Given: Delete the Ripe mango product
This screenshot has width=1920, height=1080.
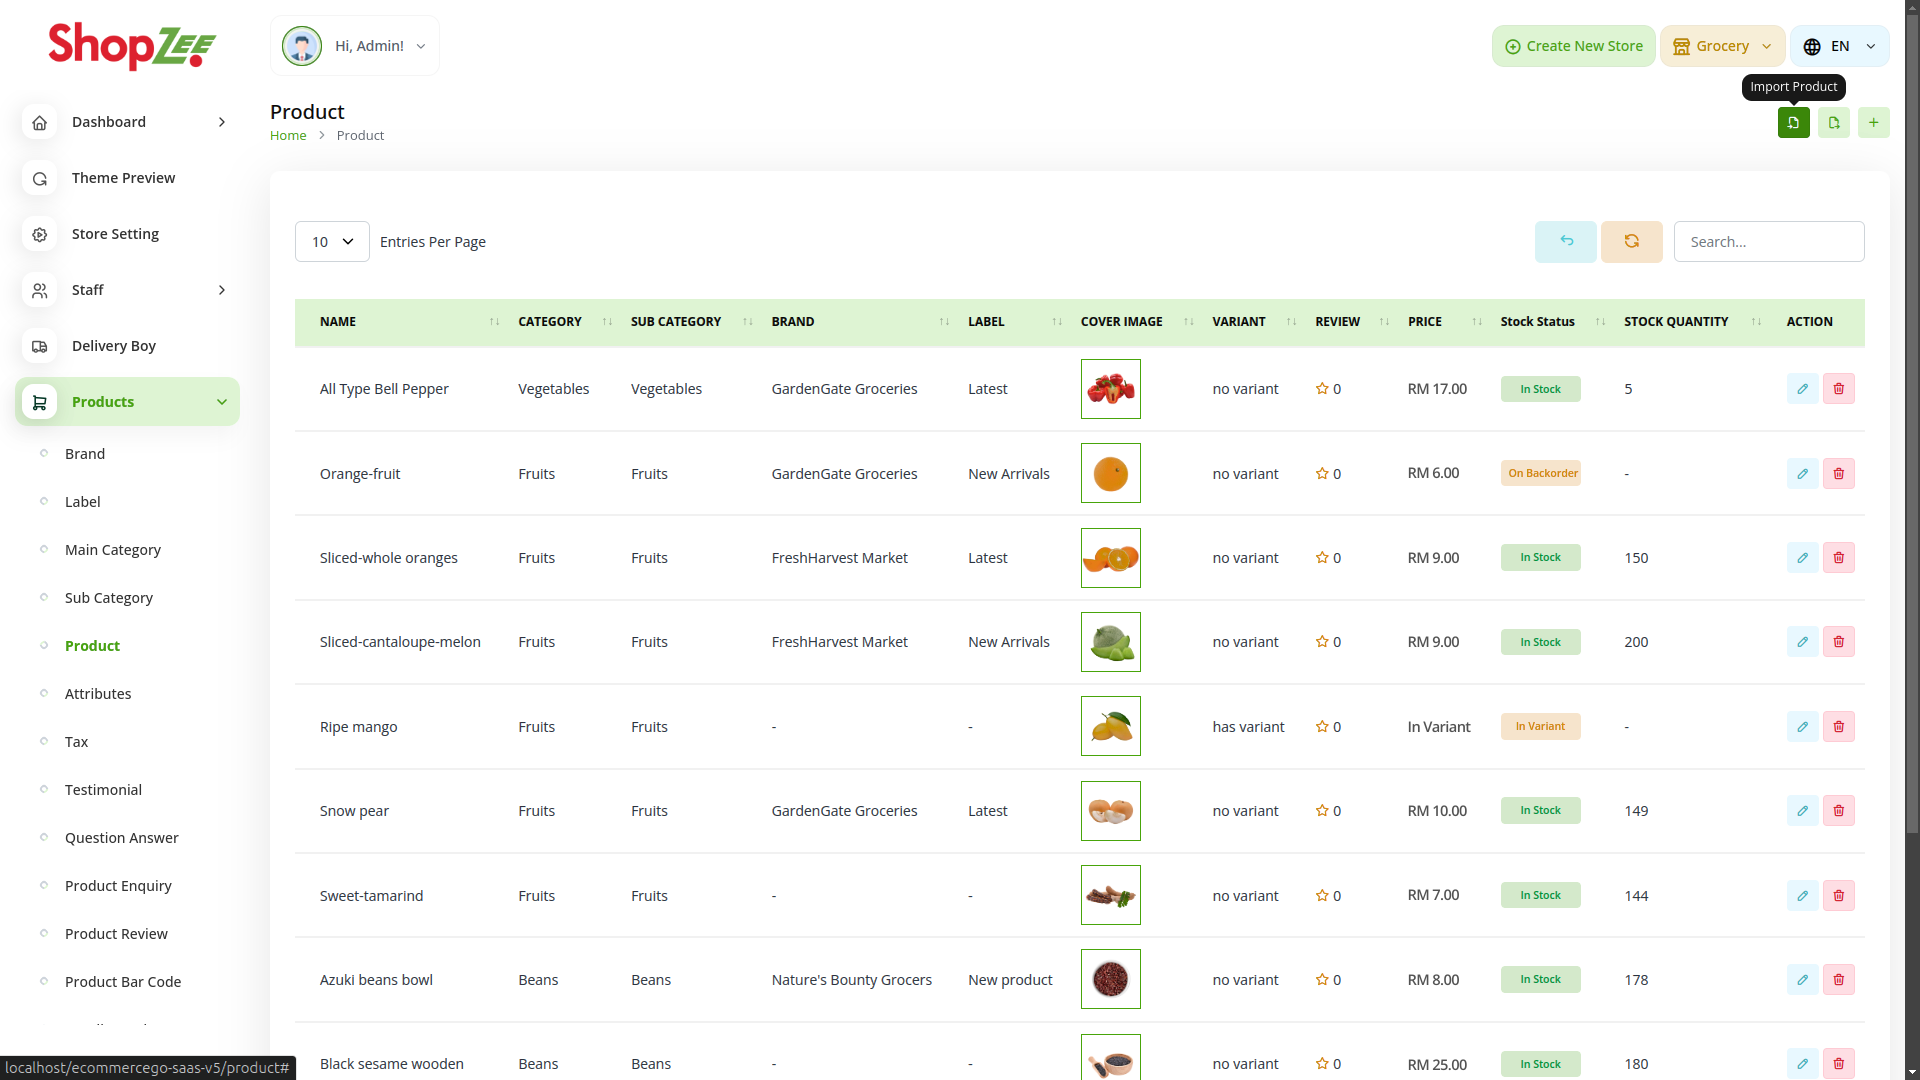Looking at the screenshot, I should tap(1838, 727).
